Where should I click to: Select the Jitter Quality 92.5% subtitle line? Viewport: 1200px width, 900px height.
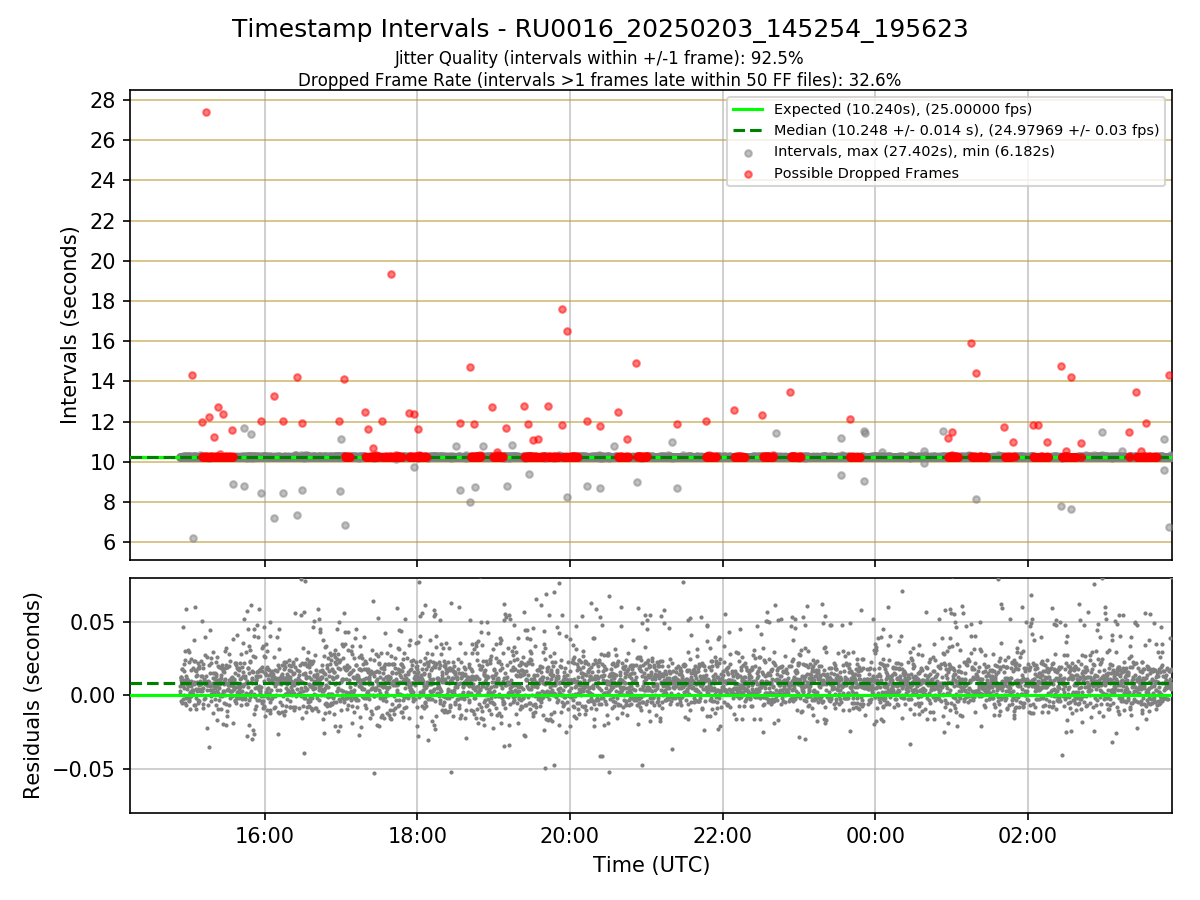599,58
